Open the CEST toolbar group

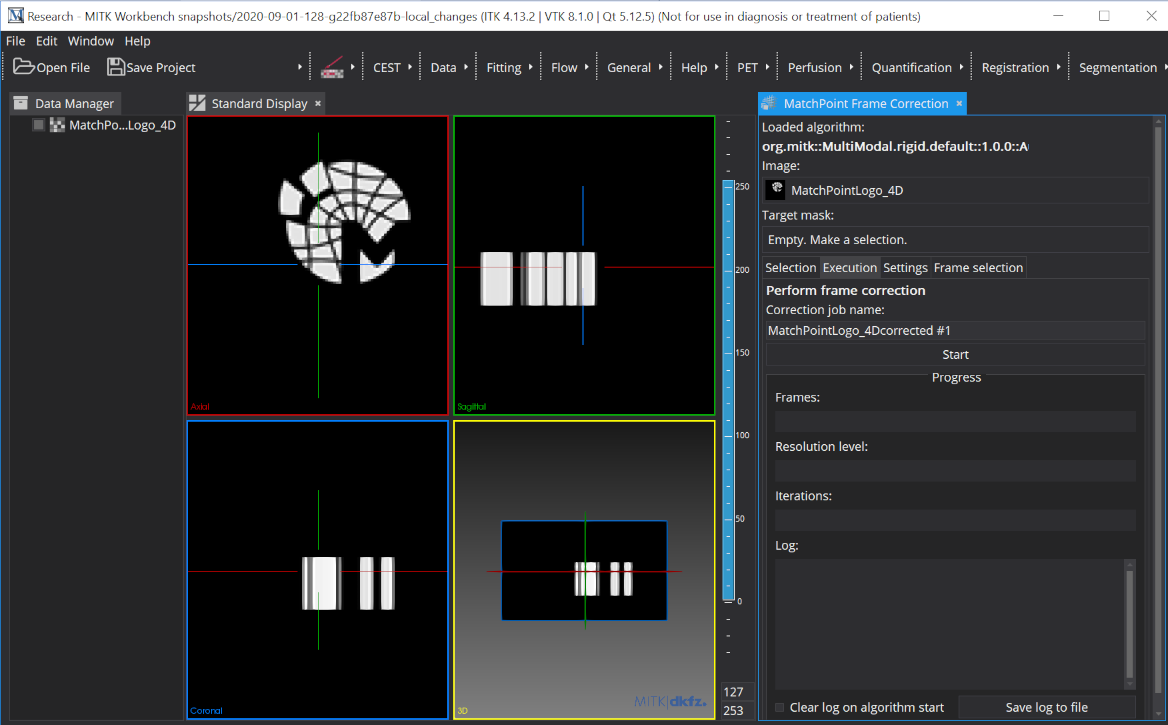click(387, 67)
